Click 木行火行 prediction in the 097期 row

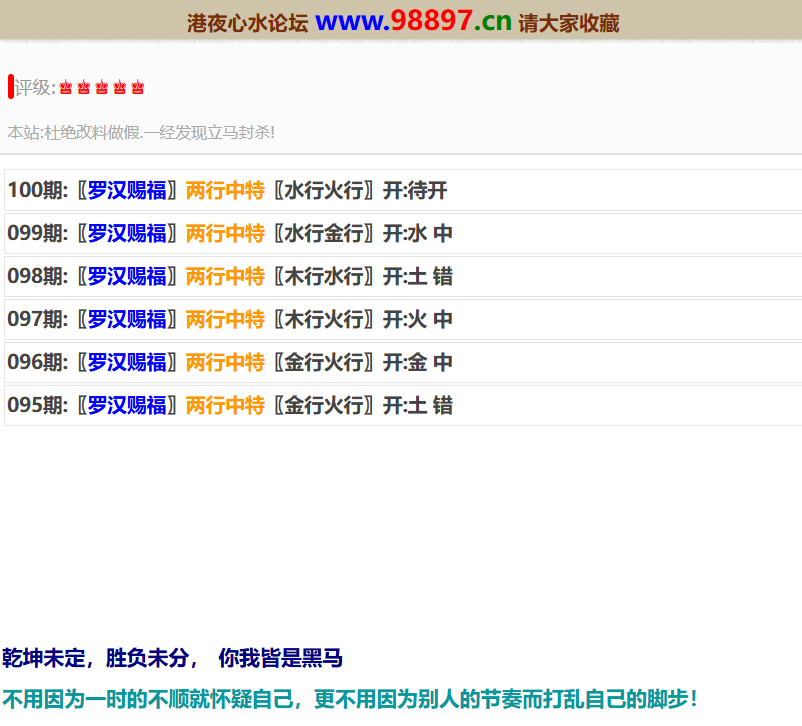coord(324,319)
